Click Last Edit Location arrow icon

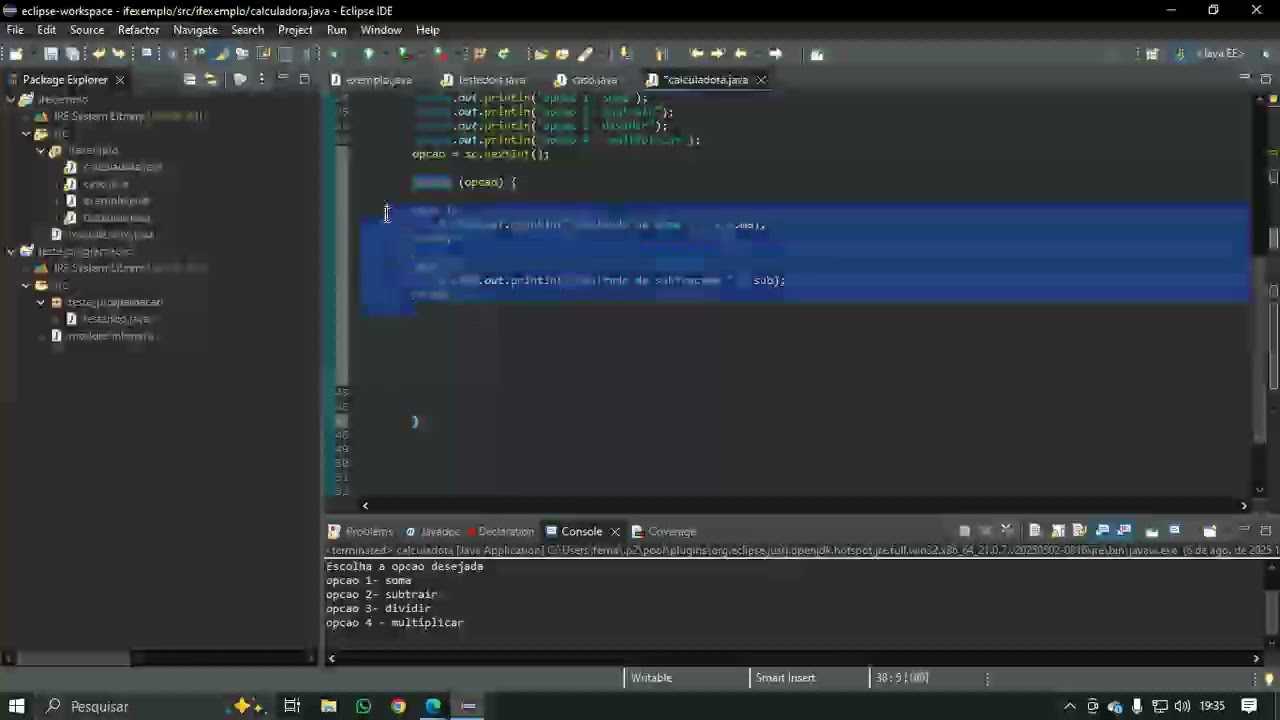[x=697, y=54]
